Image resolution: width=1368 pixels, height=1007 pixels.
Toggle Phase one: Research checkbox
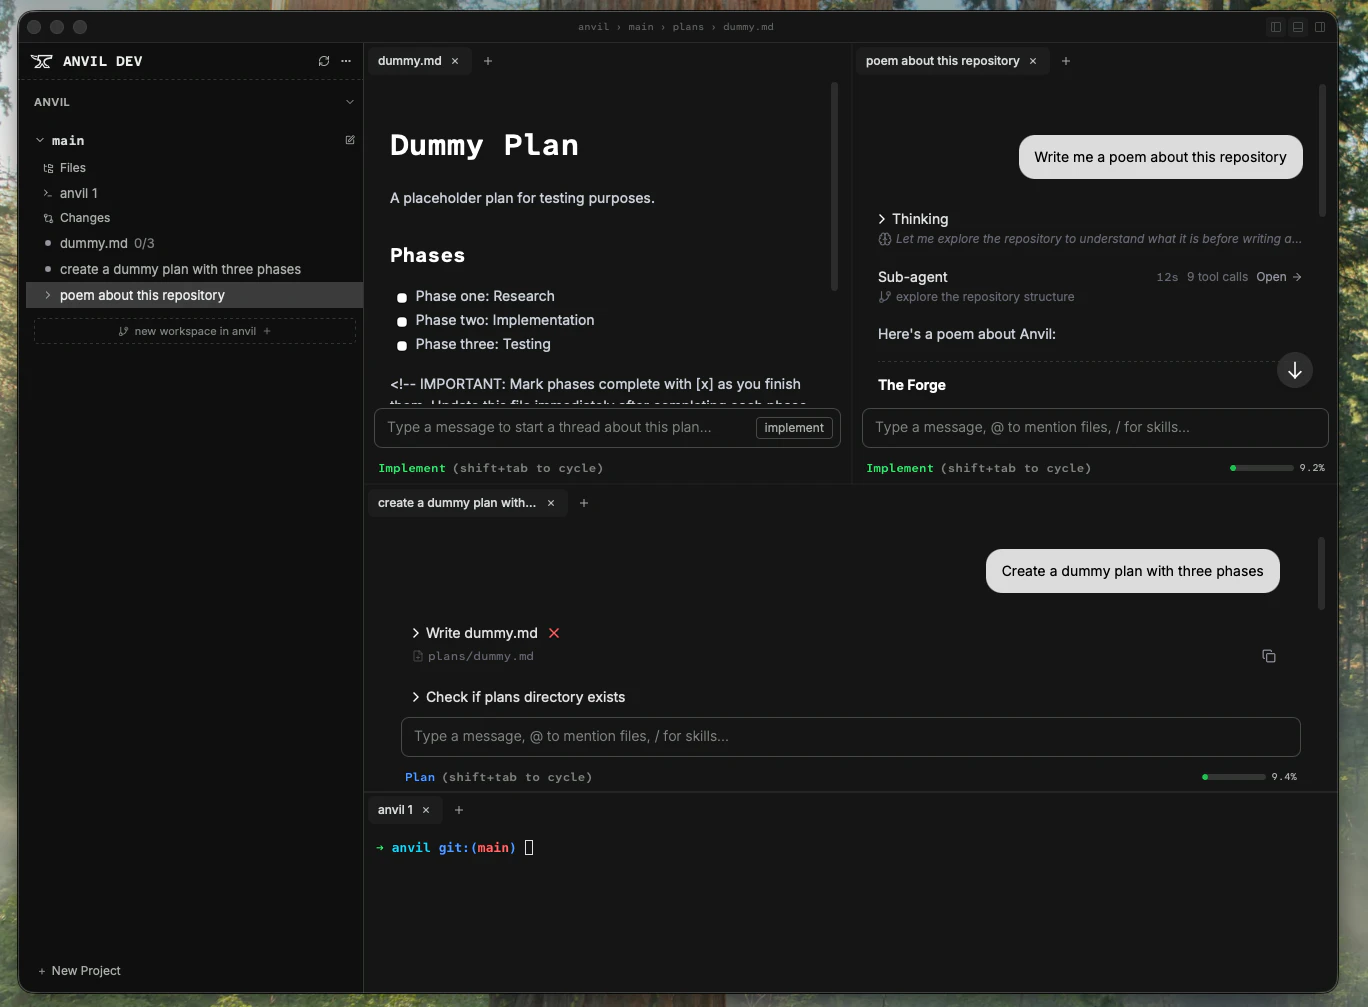(402, 297)
